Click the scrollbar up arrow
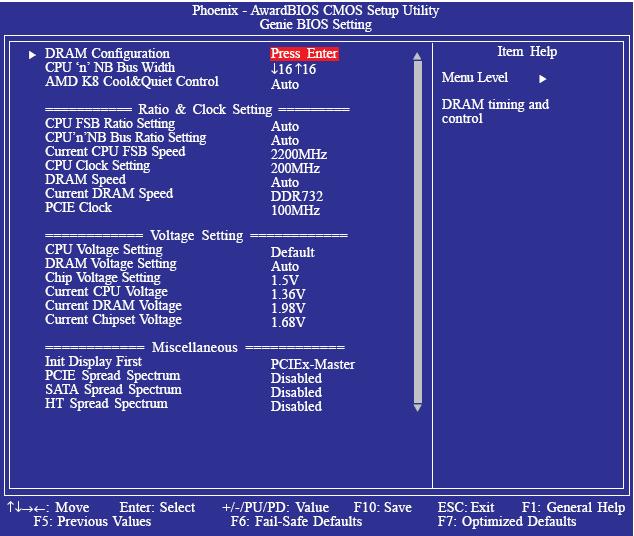This screenshot has width=634, height=536. [x=418, y=57]
